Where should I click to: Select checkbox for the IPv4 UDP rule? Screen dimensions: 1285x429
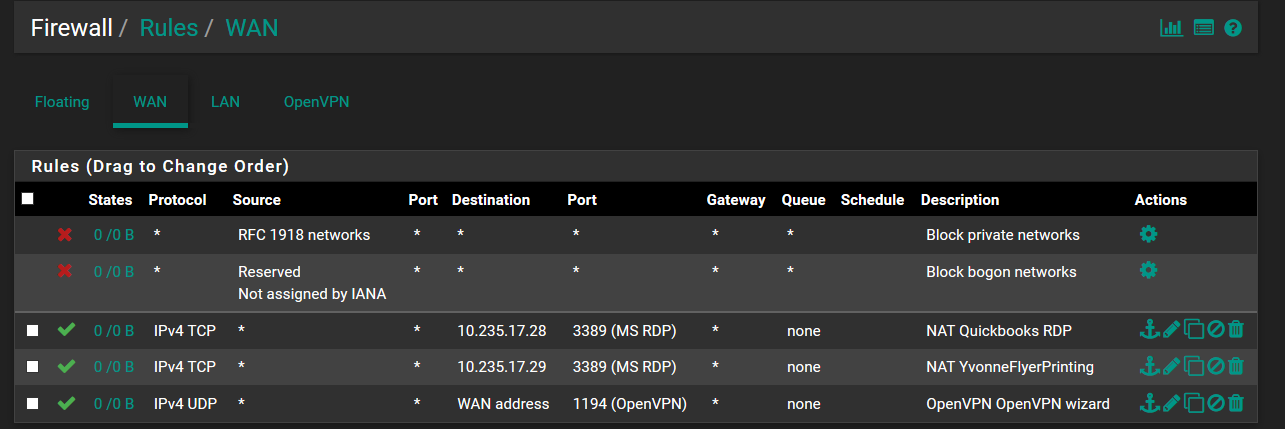tap(33, 404)
